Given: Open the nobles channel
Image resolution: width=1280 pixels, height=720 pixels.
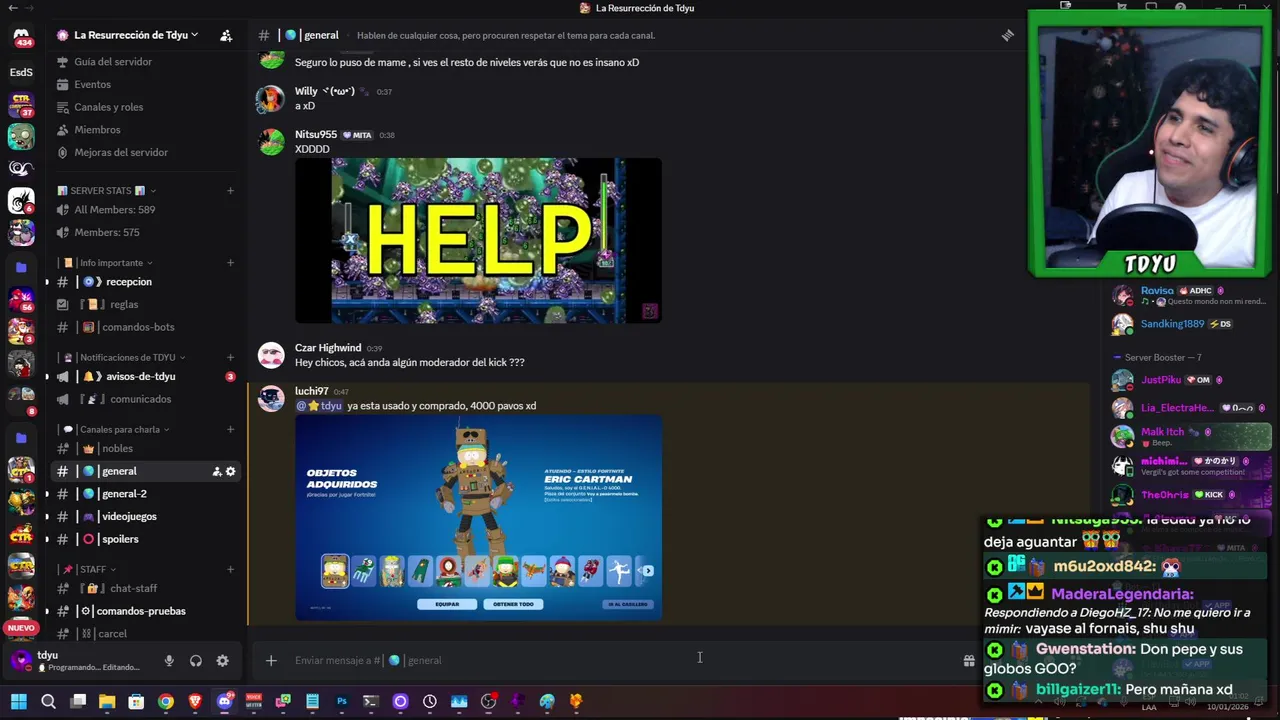Looking at the screenshot, I should pos(146,448).
